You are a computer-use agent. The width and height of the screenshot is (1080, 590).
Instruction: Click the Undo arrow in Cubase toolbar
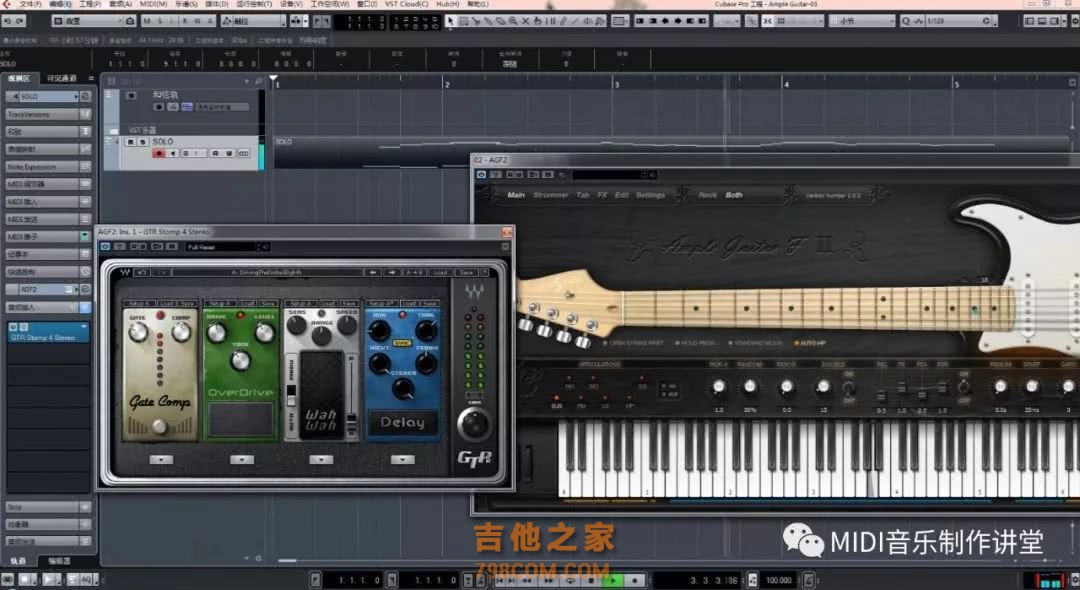tap(6, 21)
